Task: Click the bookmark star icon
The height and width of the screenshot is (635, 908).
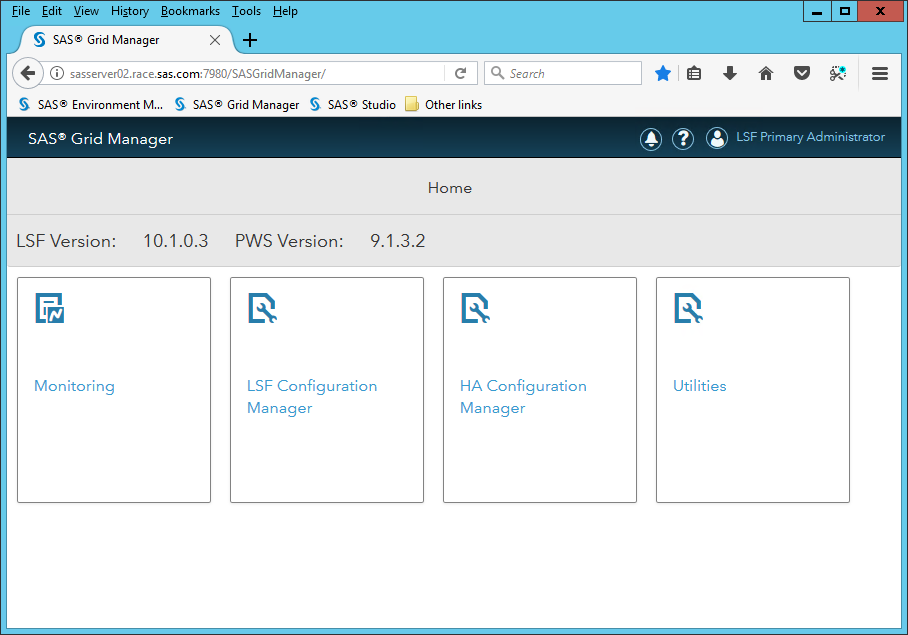Action: pyautogui.click(x=662, y=74)
